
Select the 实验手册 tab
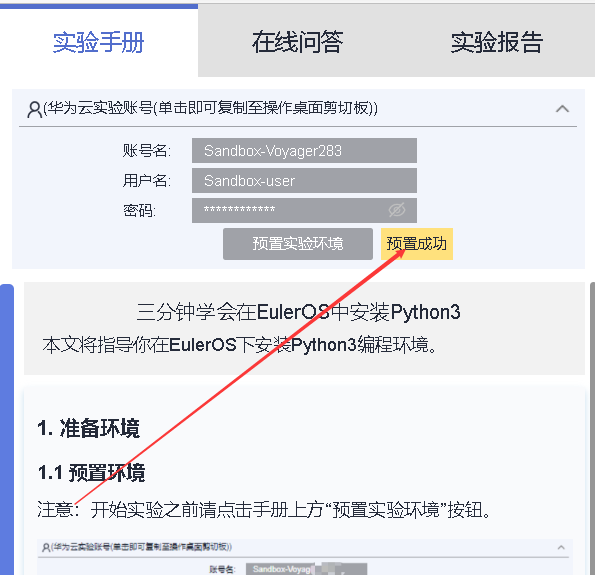click(99, 42)
